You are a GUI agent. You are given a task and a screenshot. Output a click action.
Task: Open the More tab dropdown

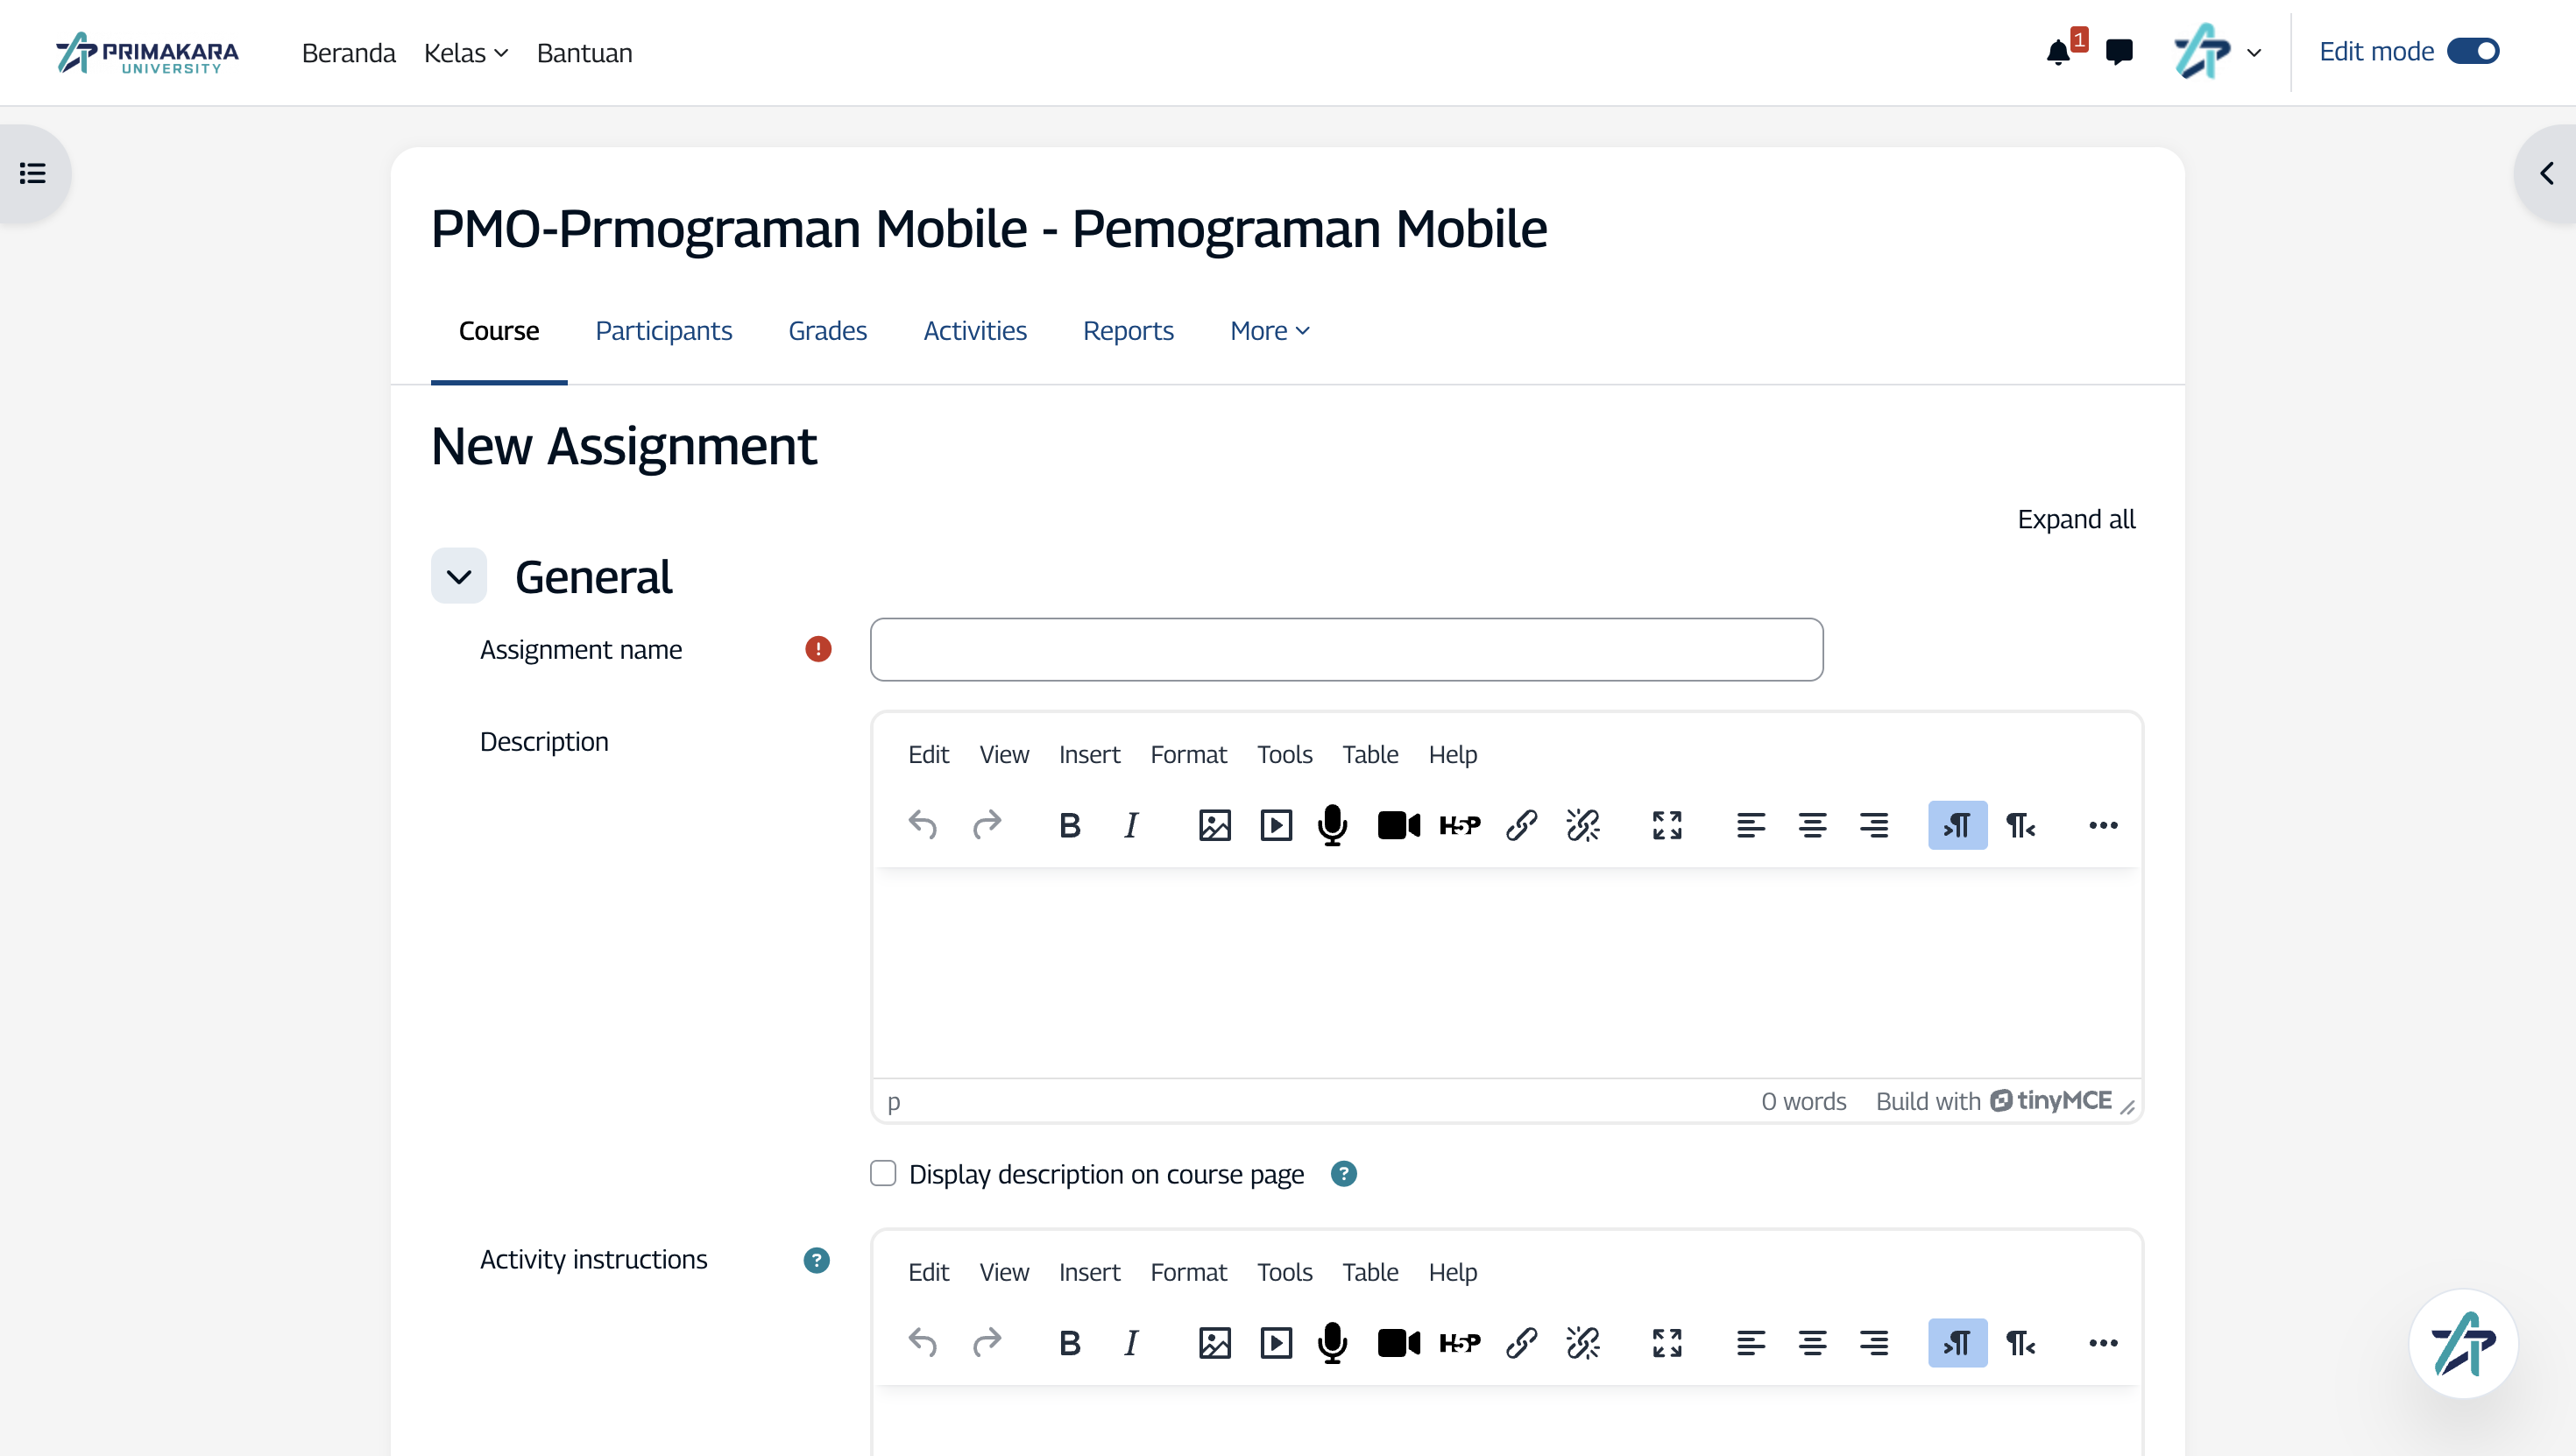pyautogui.click(x=1270, y=331)
